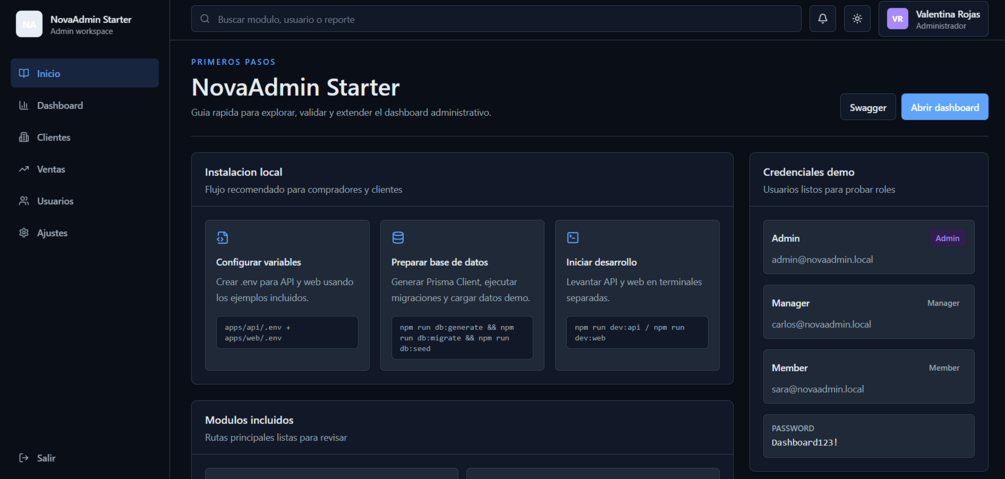
Task: Click the Rutas principales listas para revisar text
Action: point(276,438)
